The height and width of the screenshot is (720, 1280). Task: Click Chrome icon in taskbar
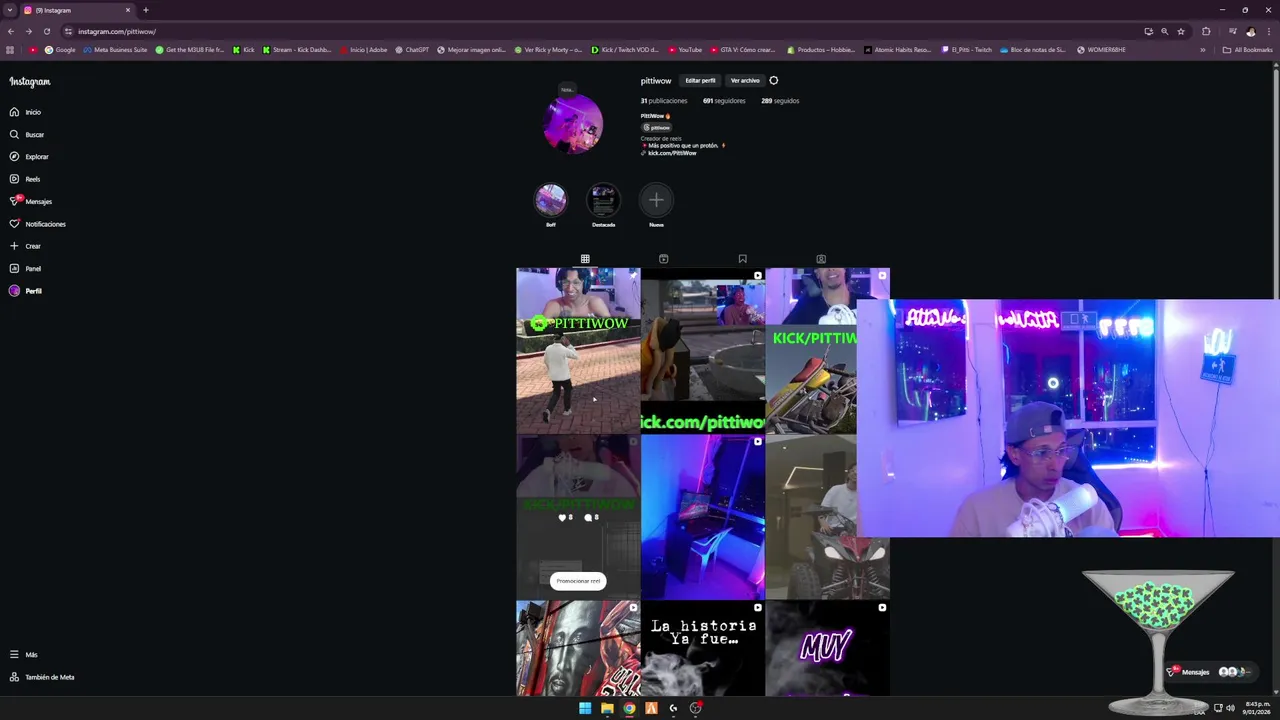(629, 708)
